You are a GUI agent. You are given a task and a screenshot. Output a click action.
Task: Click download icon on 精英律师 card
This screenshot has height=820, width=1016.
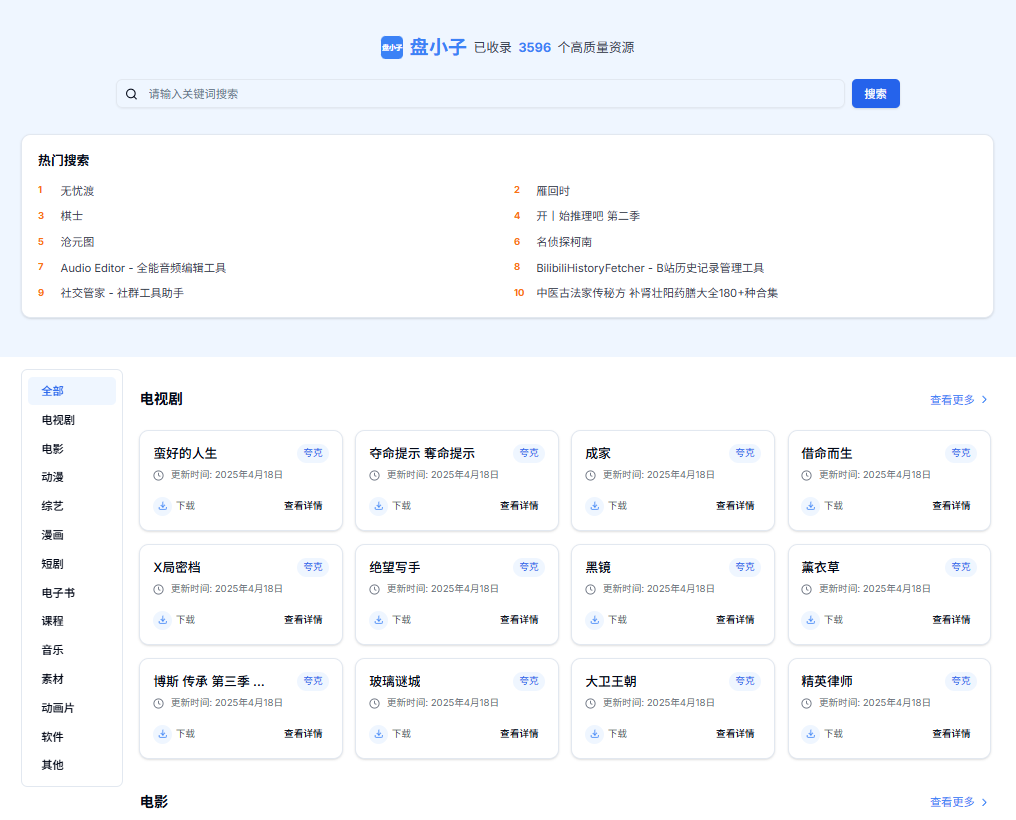click(x=810, y=734)
